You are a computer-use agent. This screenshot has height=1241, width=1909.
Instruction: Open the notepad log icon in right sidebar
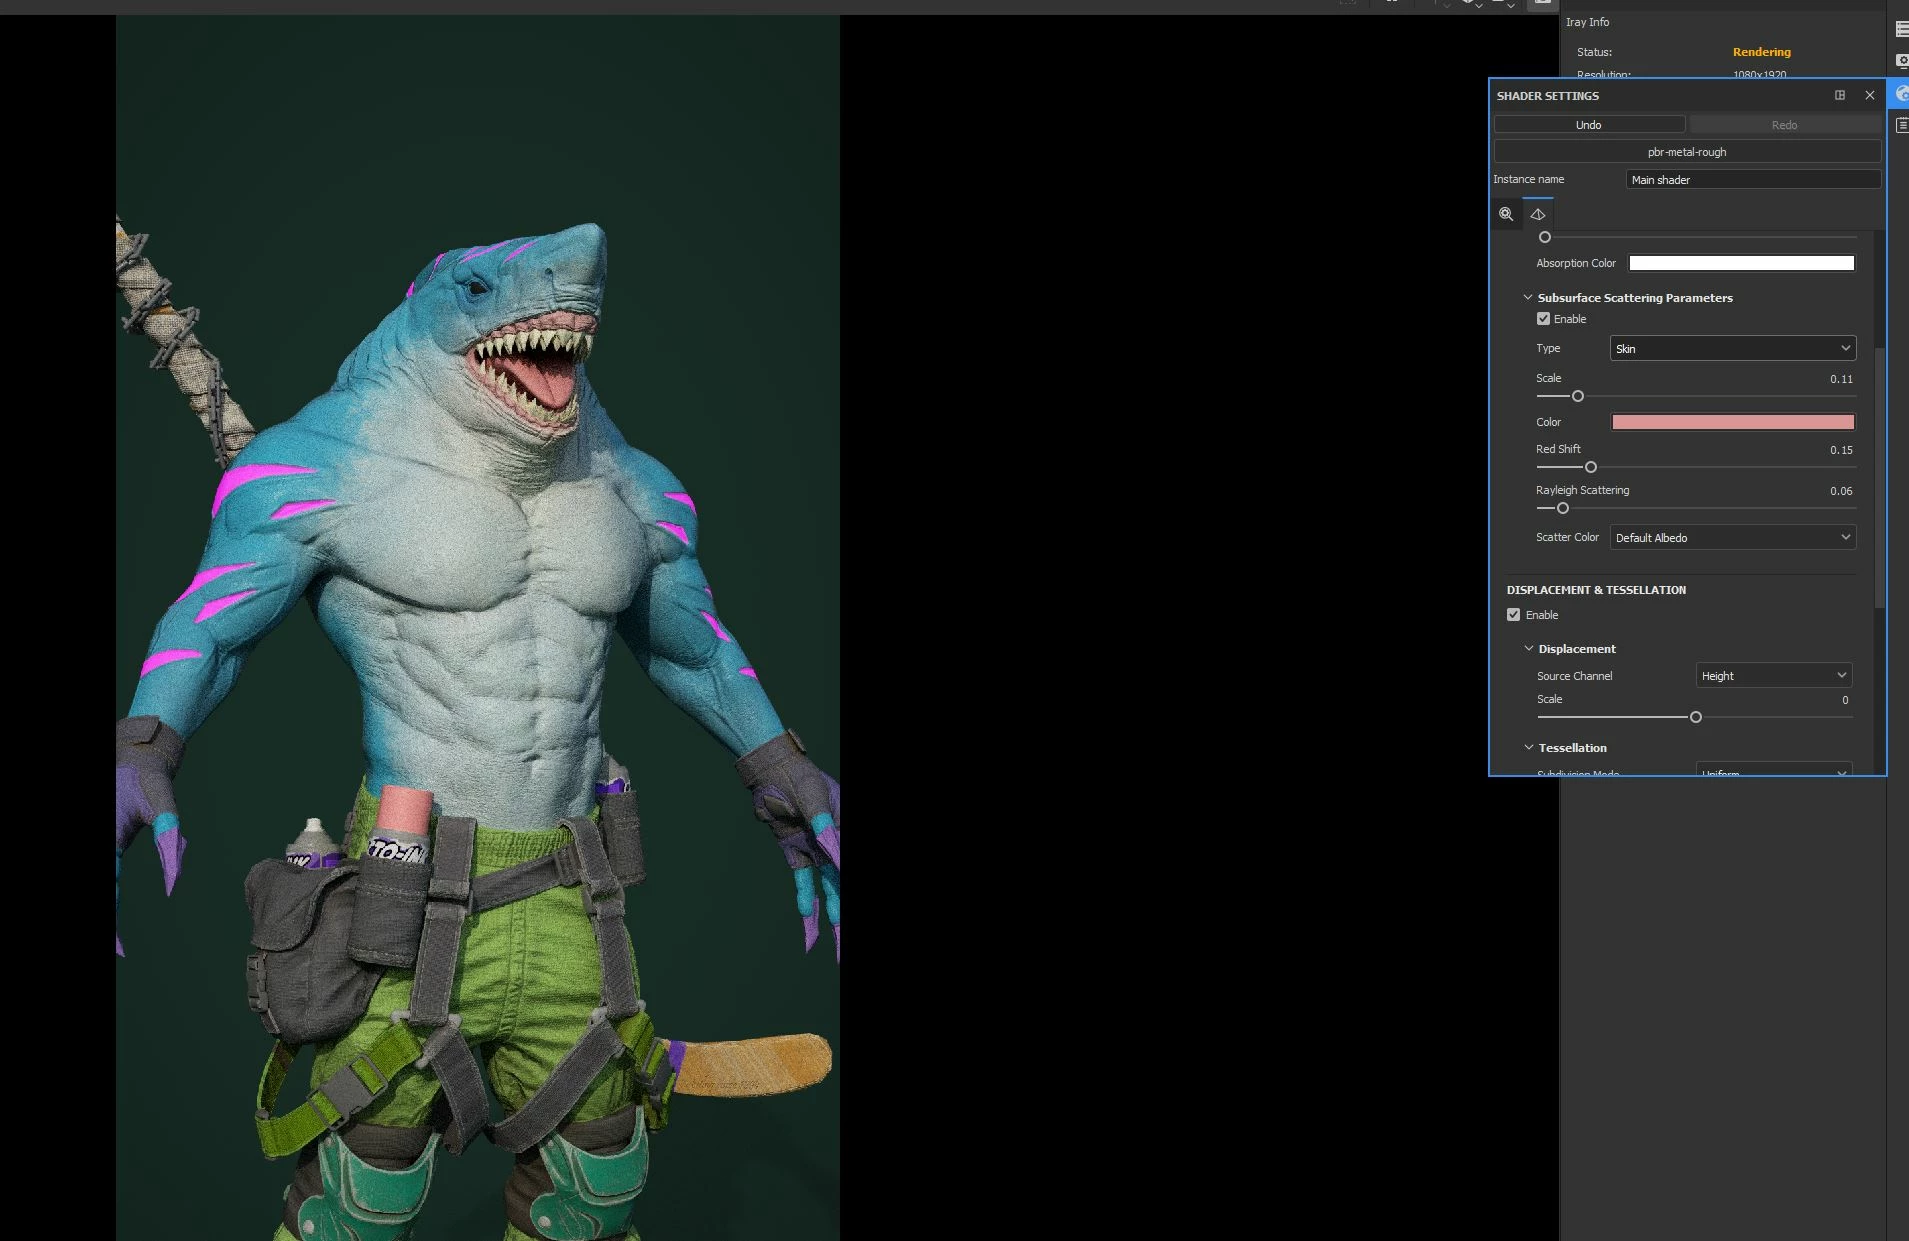pos(1901,125)
